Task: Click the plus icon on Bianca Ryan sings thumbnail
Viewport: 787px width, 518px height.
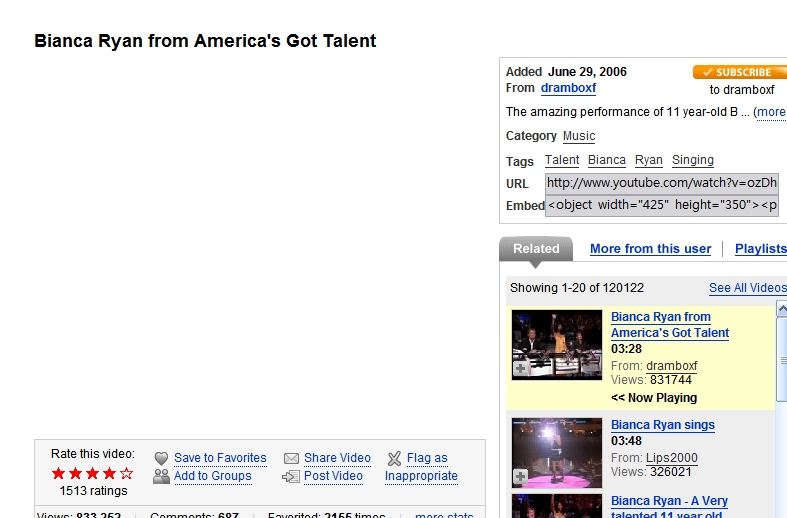Action: tap(520, 477)
